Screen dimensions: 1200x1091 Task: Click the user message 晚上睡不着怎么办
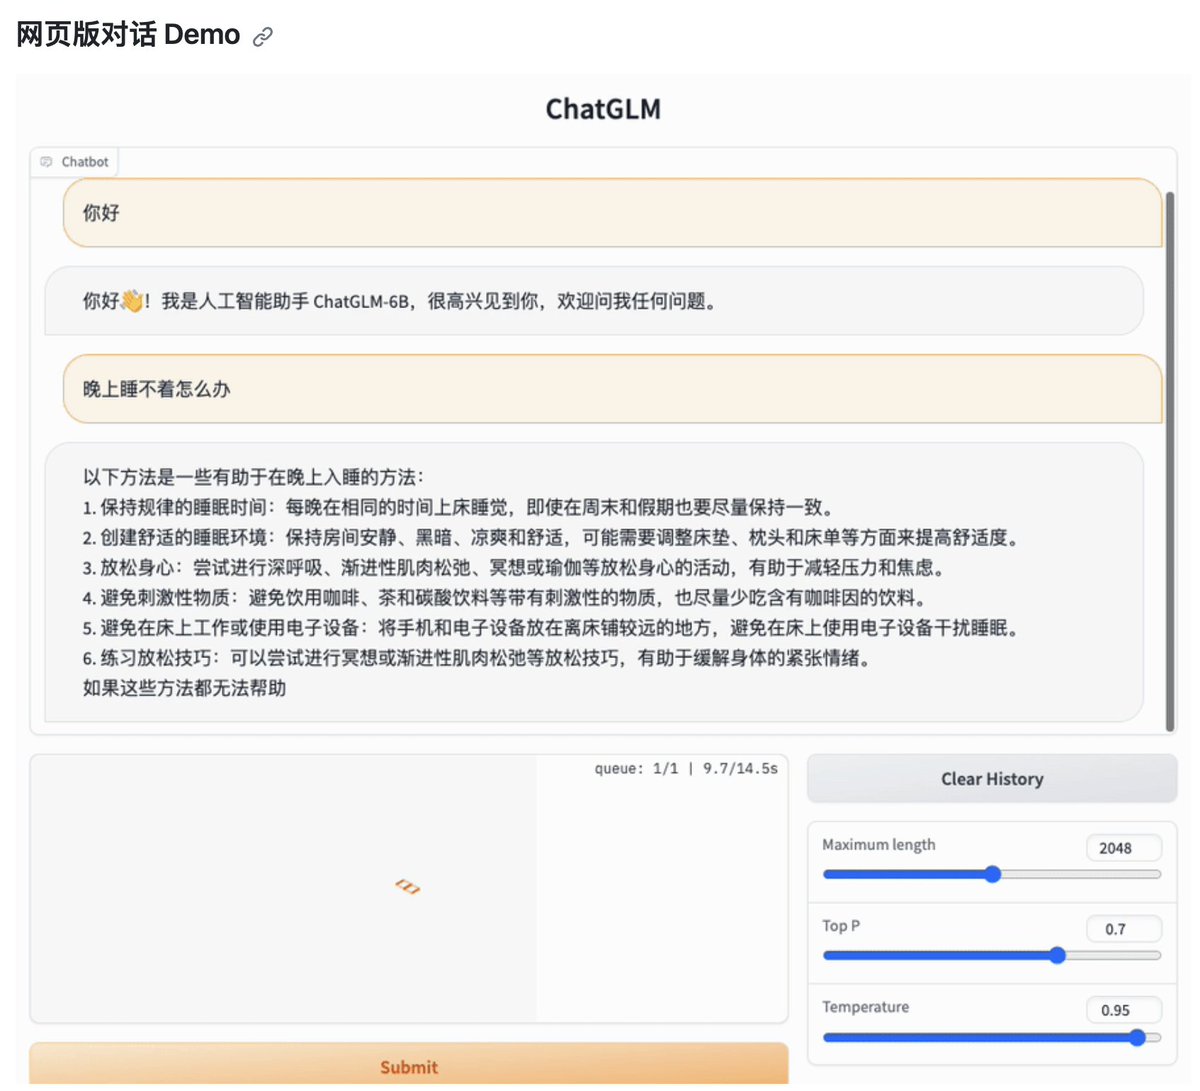point(612,389)
